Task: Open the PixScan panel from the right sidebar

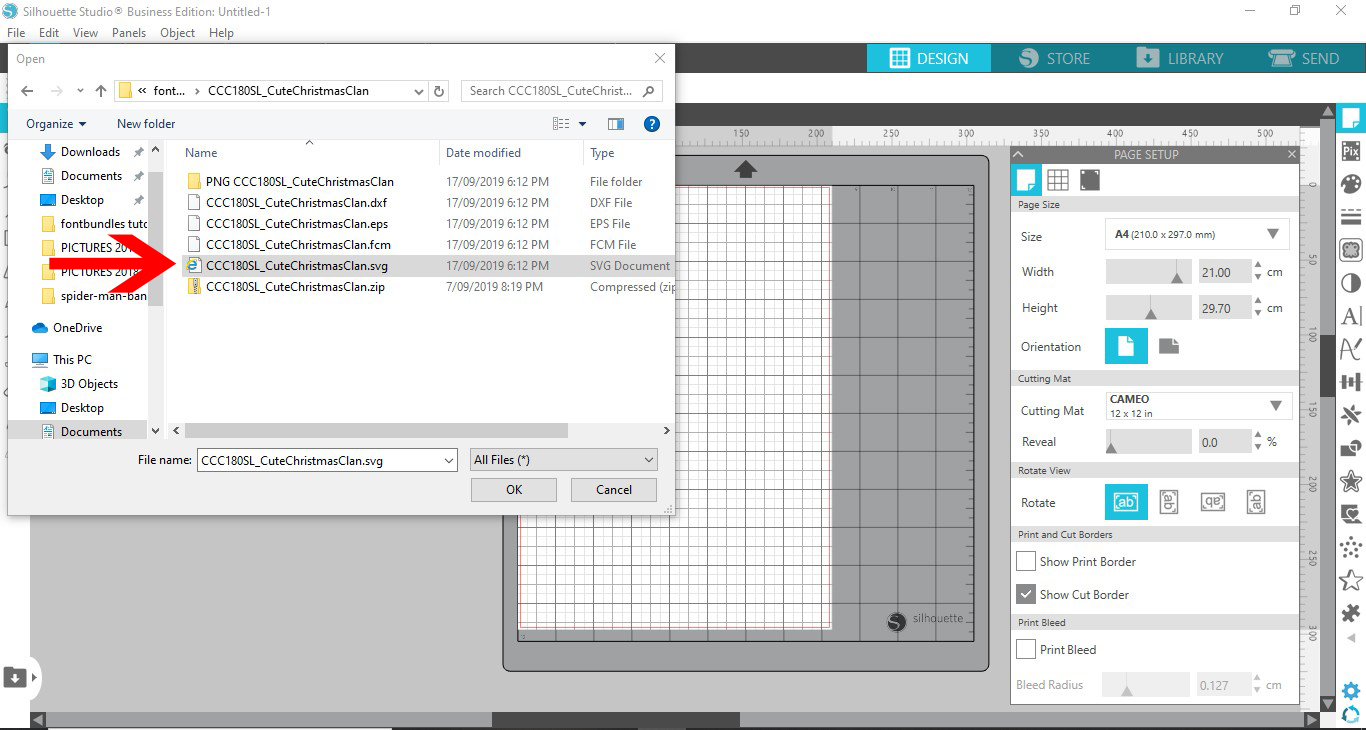Action: point(1351,151)
